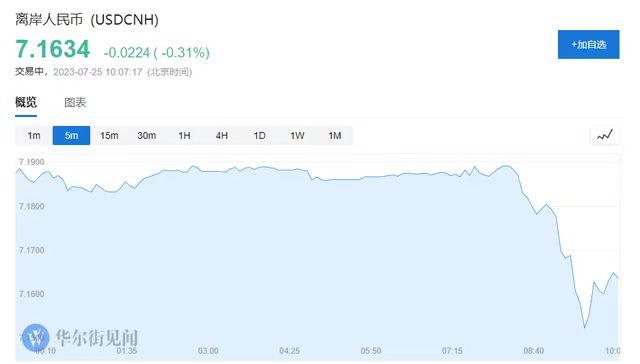This screenshot has width=640, height=364.
Task: Click the 离岸人民币 (USDCNH) title
Action: click(87, 20)
